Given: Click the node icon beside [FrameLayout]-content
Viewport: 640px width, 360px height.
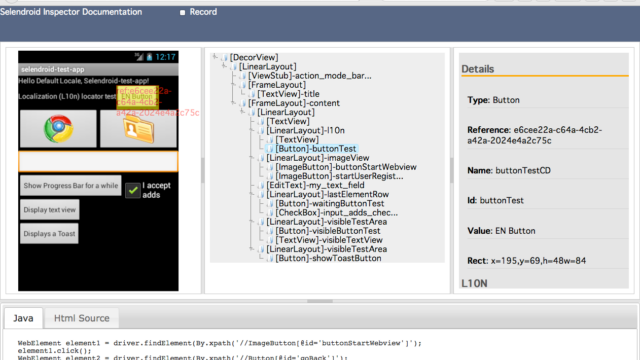Looking at the screenshot, I should click(x=243, y=103).
